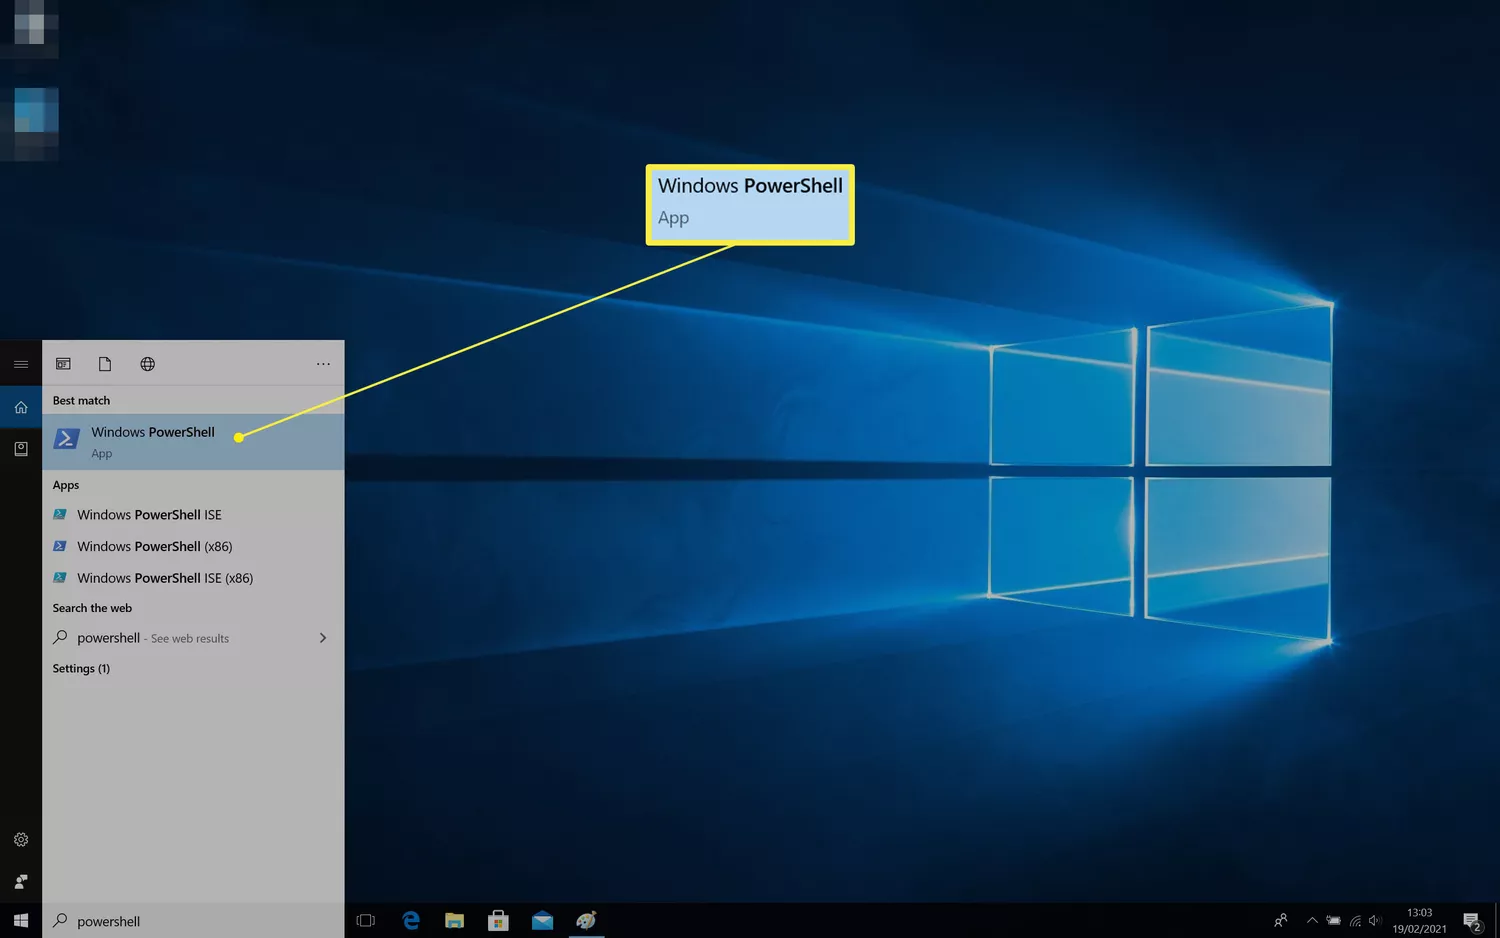1500x938 pixels.
Task: Open File Explorer from taskbar
Action: click(x=454, y=921)
